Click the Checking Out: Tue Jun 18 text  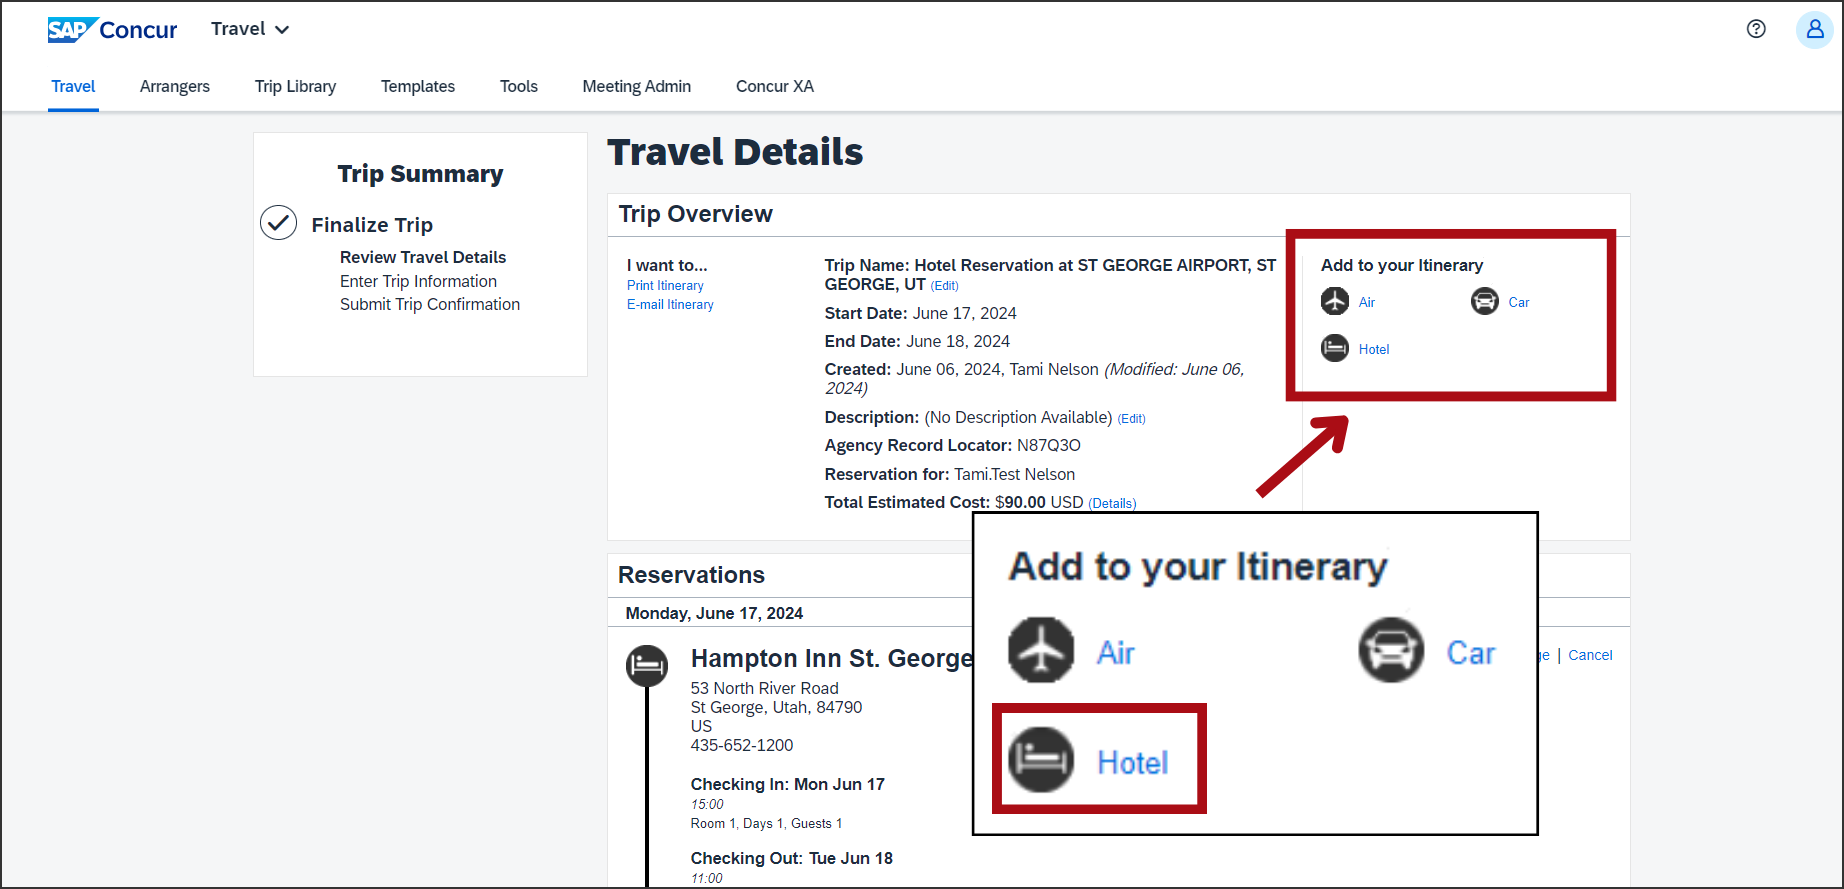tap(792, 858)
